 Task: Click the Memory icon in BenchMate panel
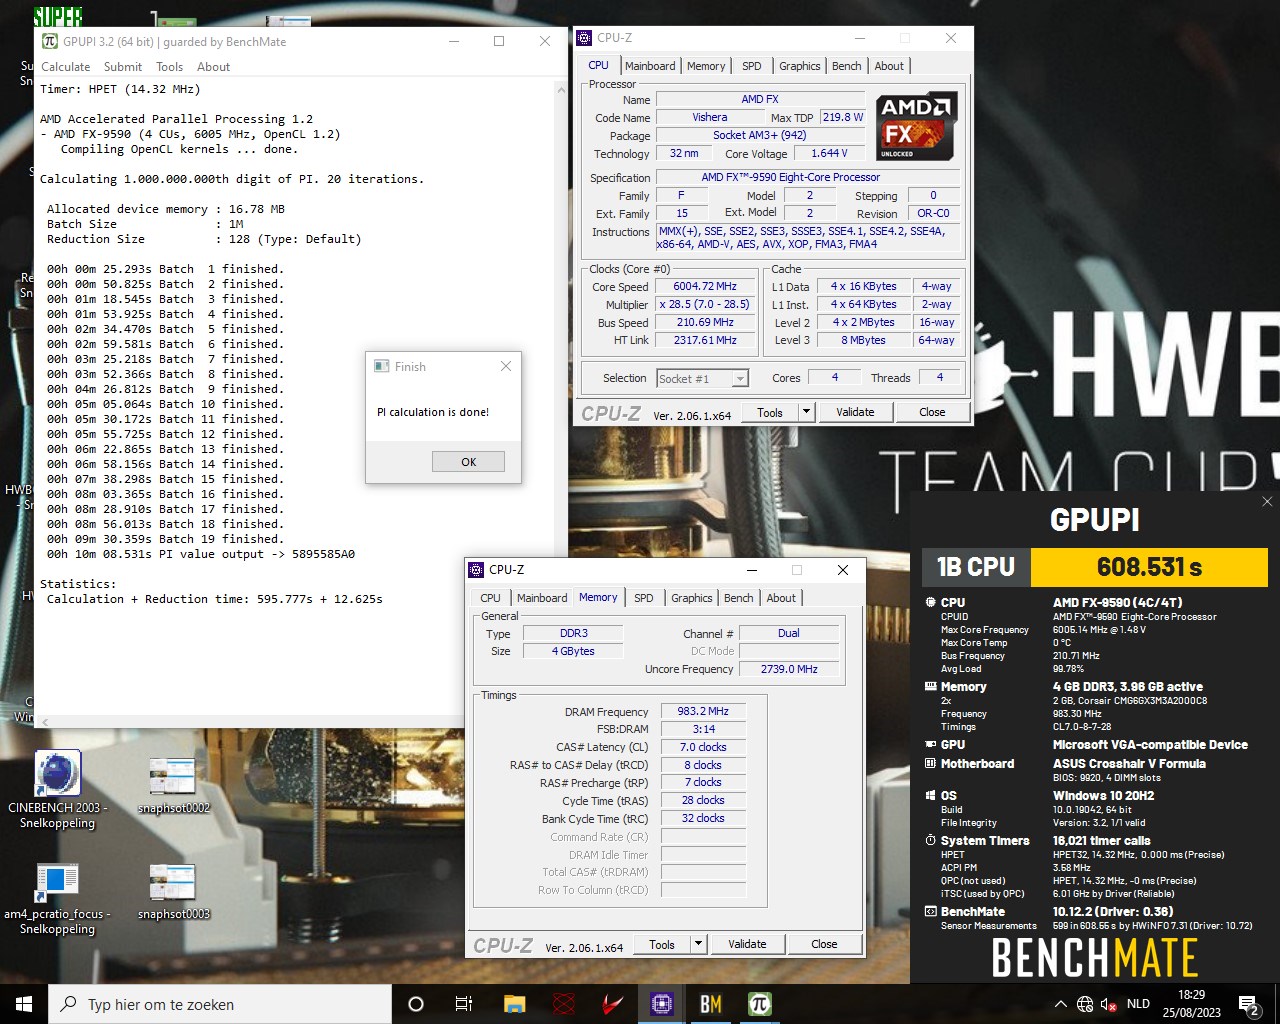930,687
